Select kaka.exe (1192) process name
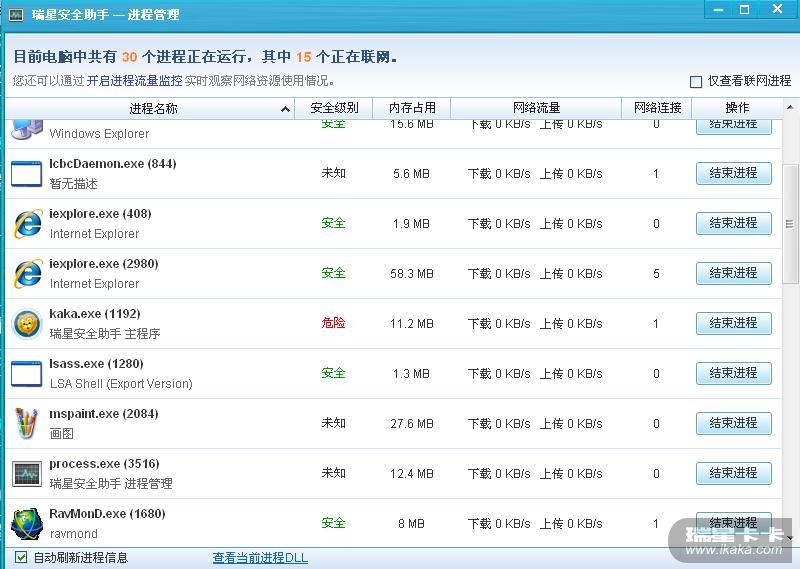 coord(95,313)
